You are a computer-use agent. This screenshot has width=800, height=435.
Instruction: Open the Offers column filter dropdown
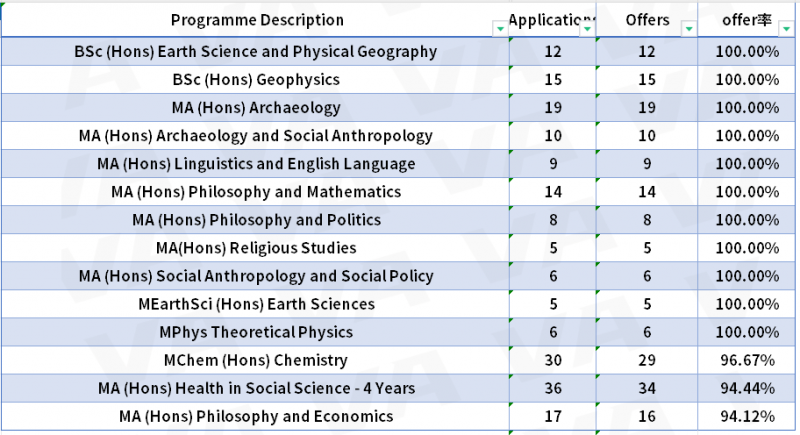click(689, 29)
